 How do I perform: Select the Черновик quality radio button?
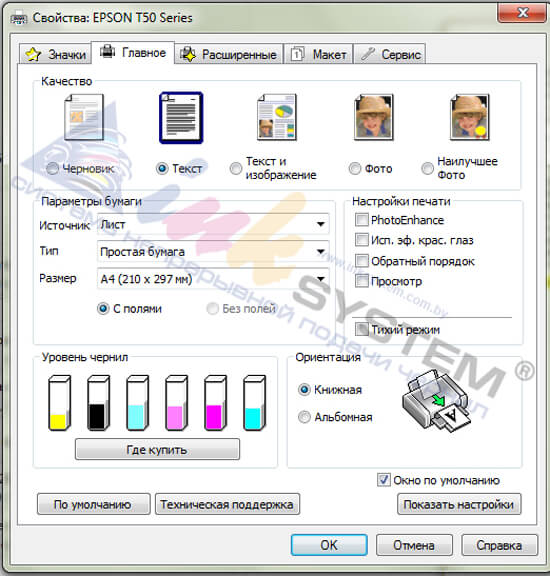[x=53, y=169]
